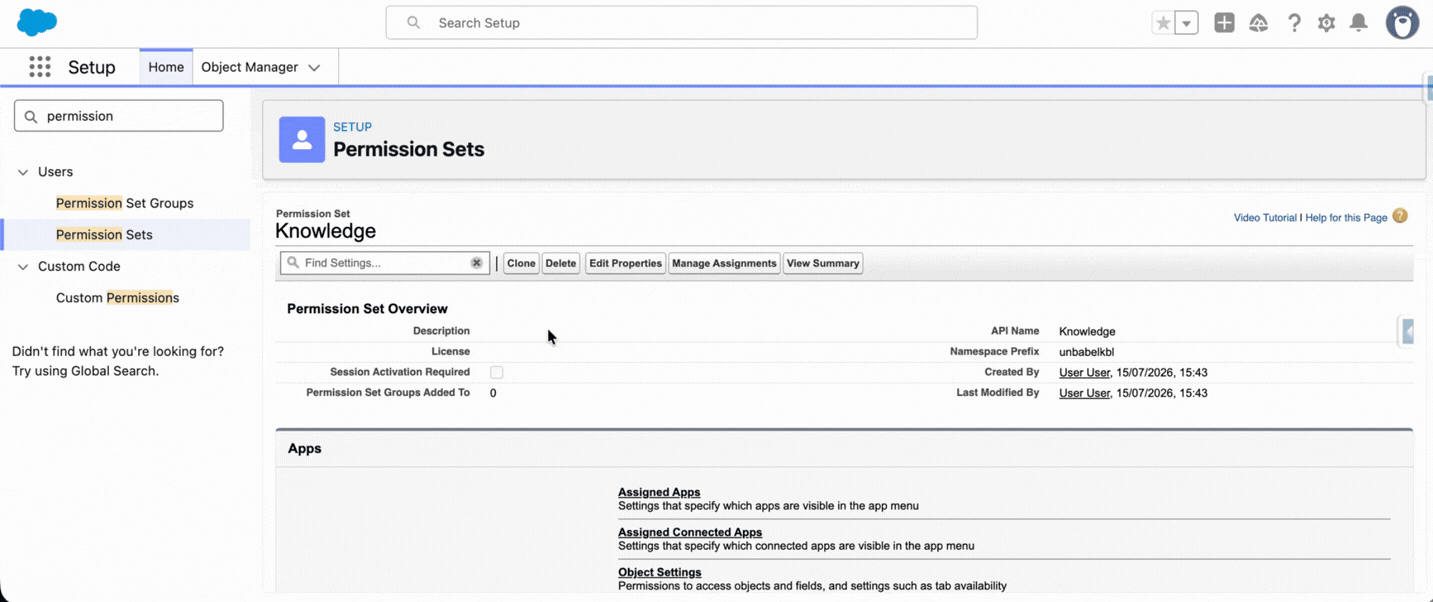Expand the Object Manager tab dropdown arrow

click(x=314, y=68)
